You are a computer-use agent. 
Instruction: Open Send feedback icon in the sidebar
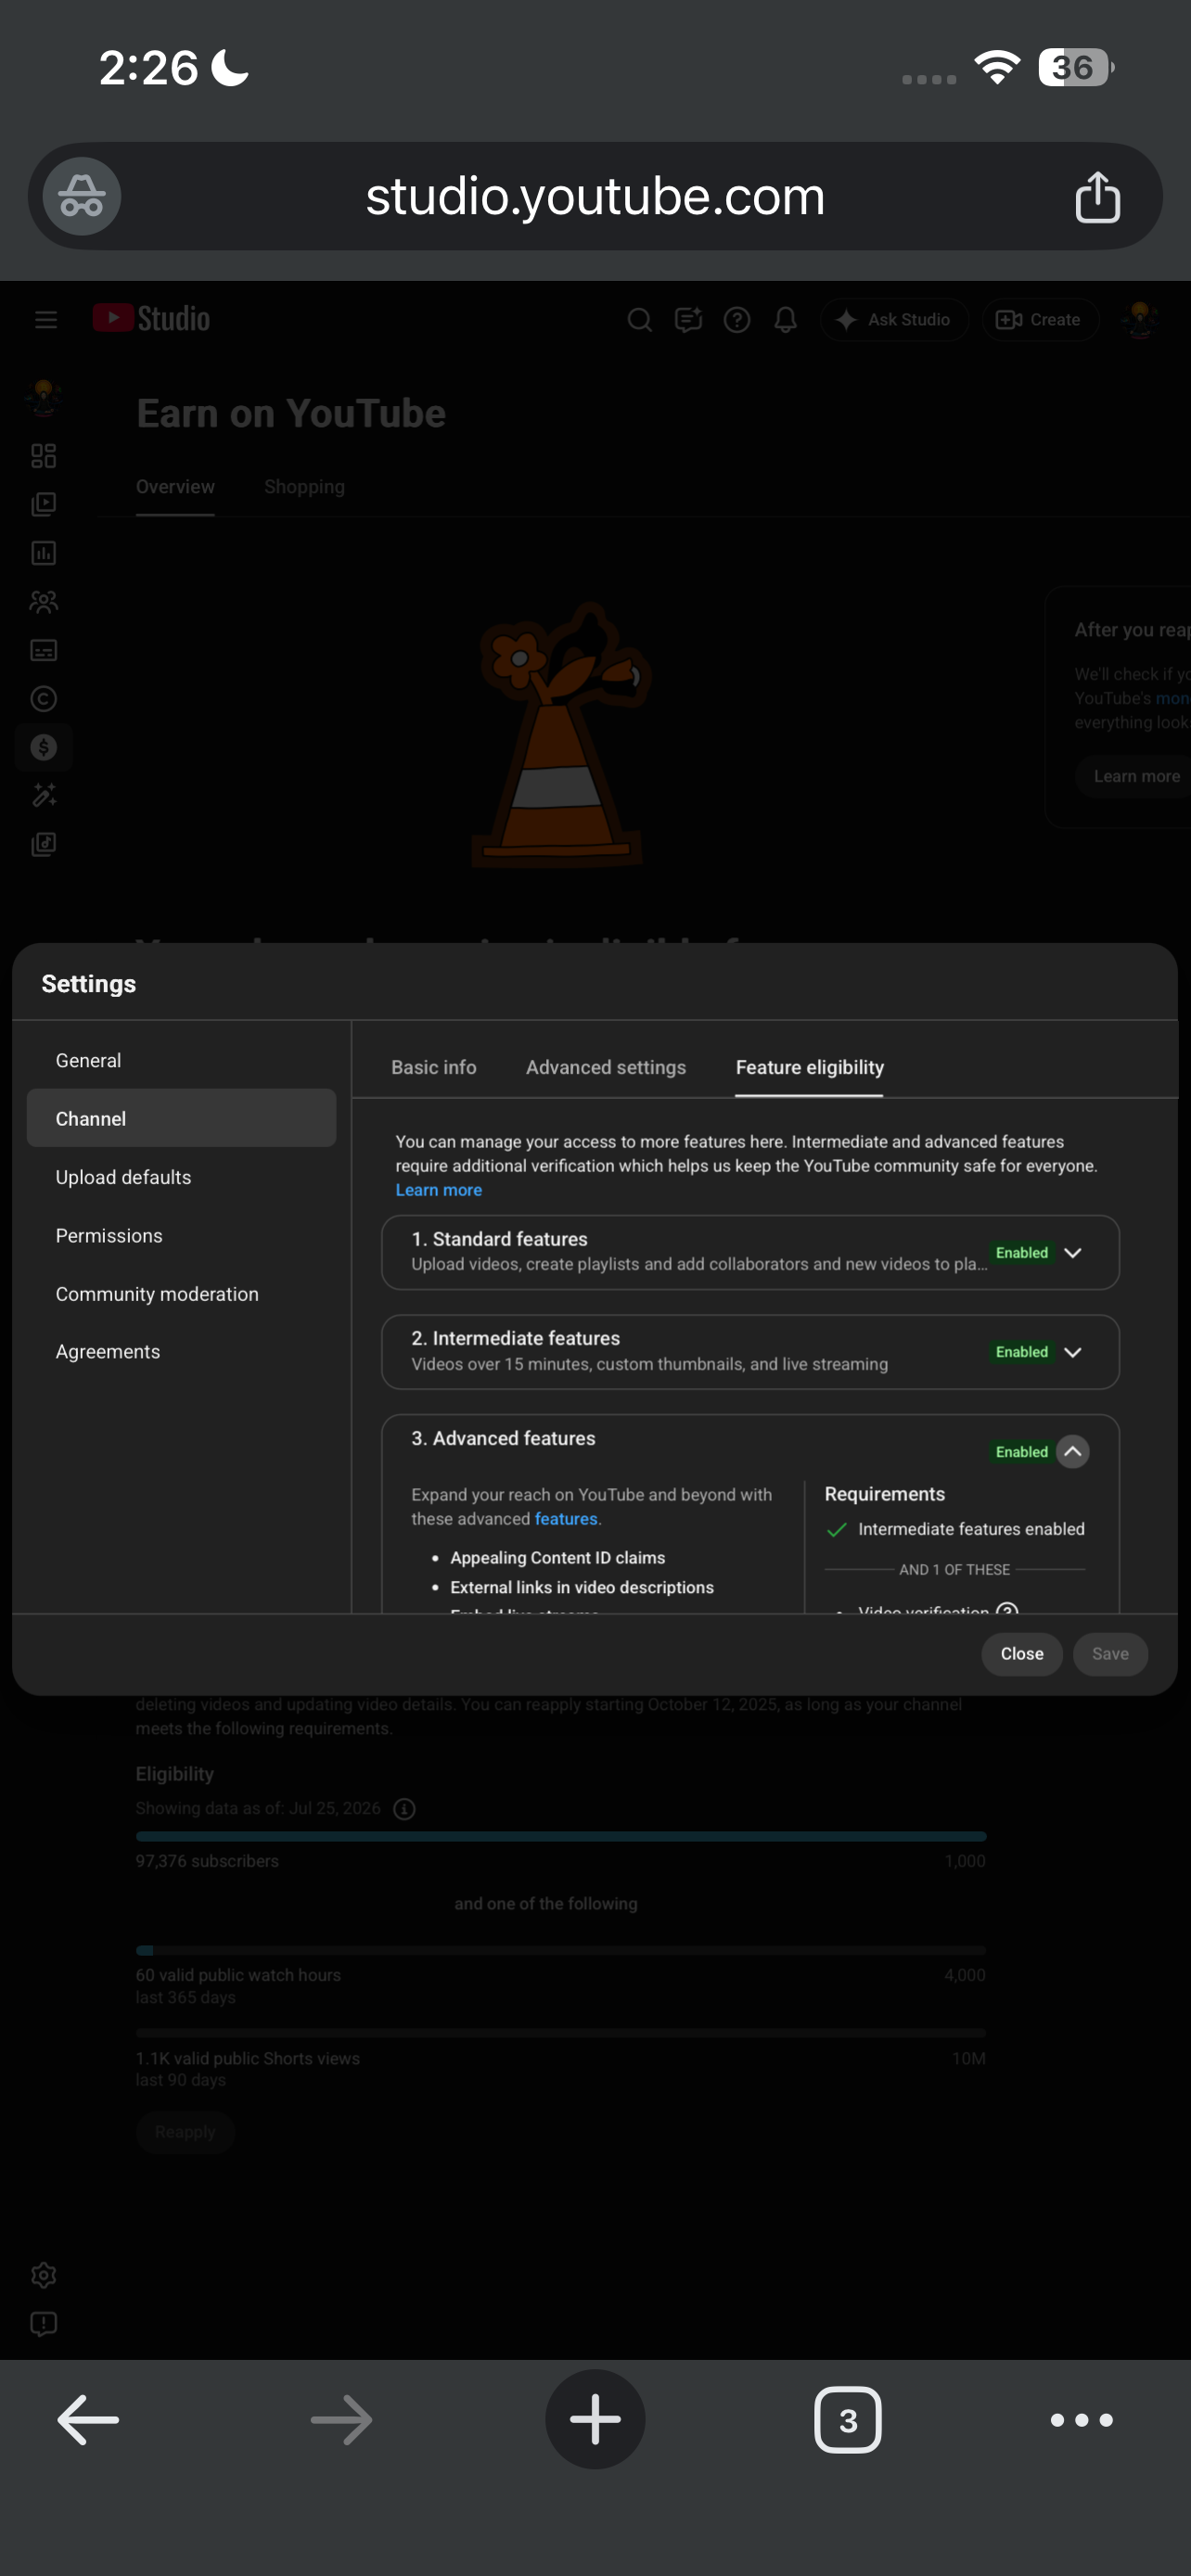click(44, 2323)
